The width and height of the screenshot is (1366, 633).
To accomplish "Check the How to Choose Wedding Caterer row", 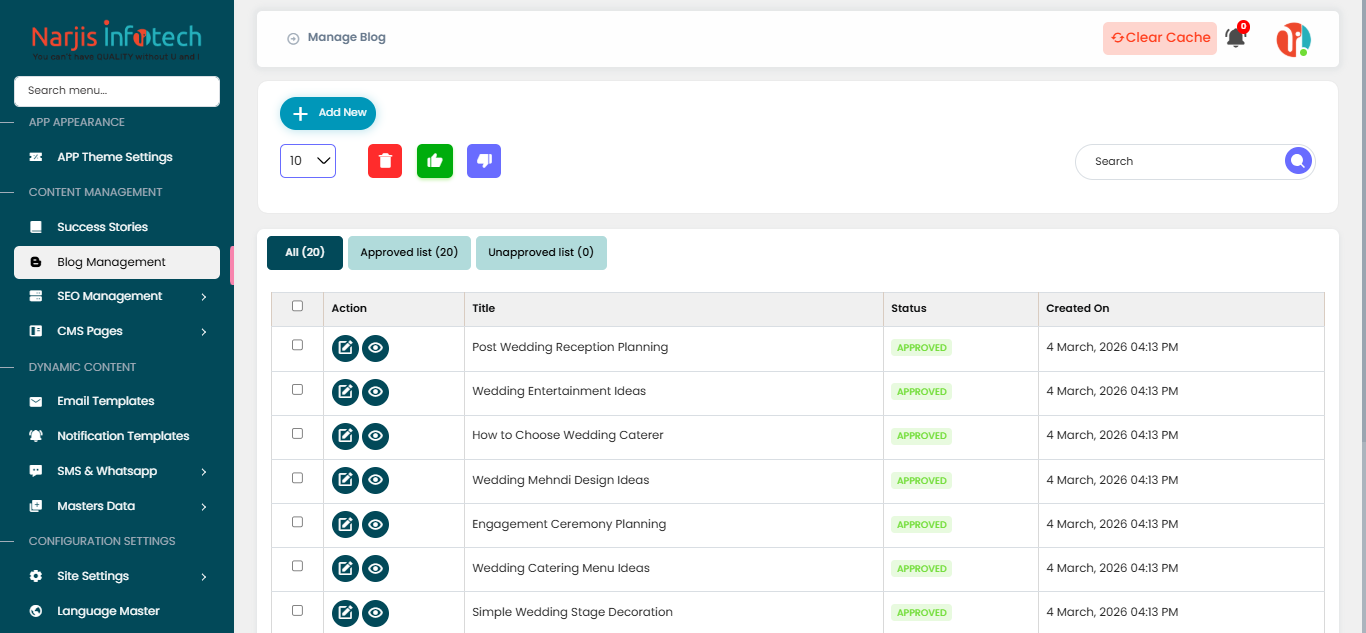I will click(297, 433).
